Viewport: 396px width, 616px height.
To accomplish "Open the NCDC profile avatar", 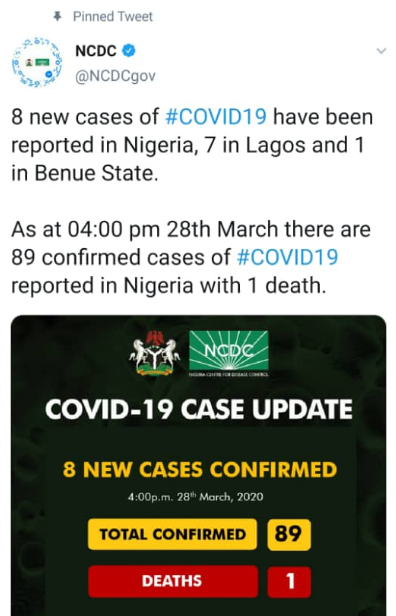I will pos(37,62).
